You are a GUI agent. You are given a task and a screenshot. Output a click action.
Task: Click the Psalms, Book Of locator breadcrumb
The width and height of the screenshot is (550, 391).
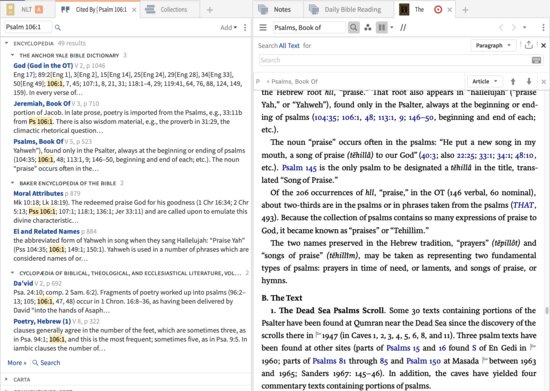(x=295, y=81)
